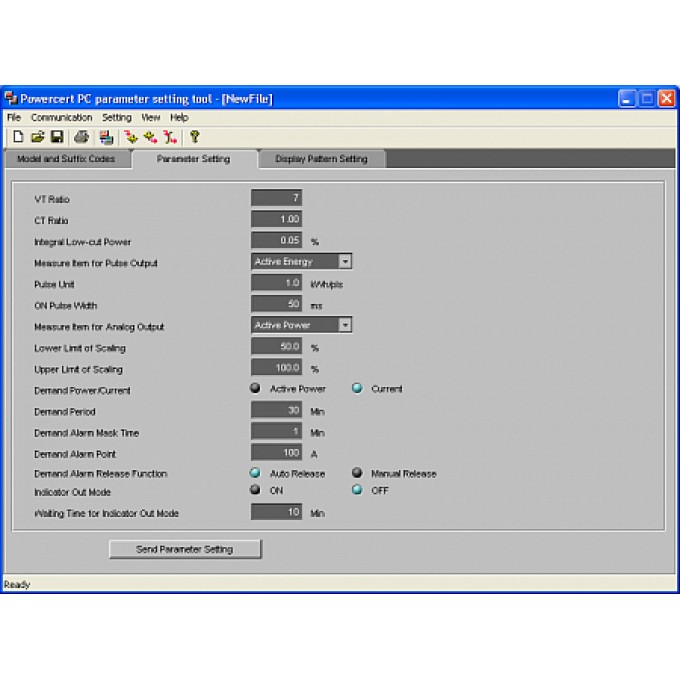
Task: Click the middle red-yellow arrow toolbar icon
Action: point(150,137)
